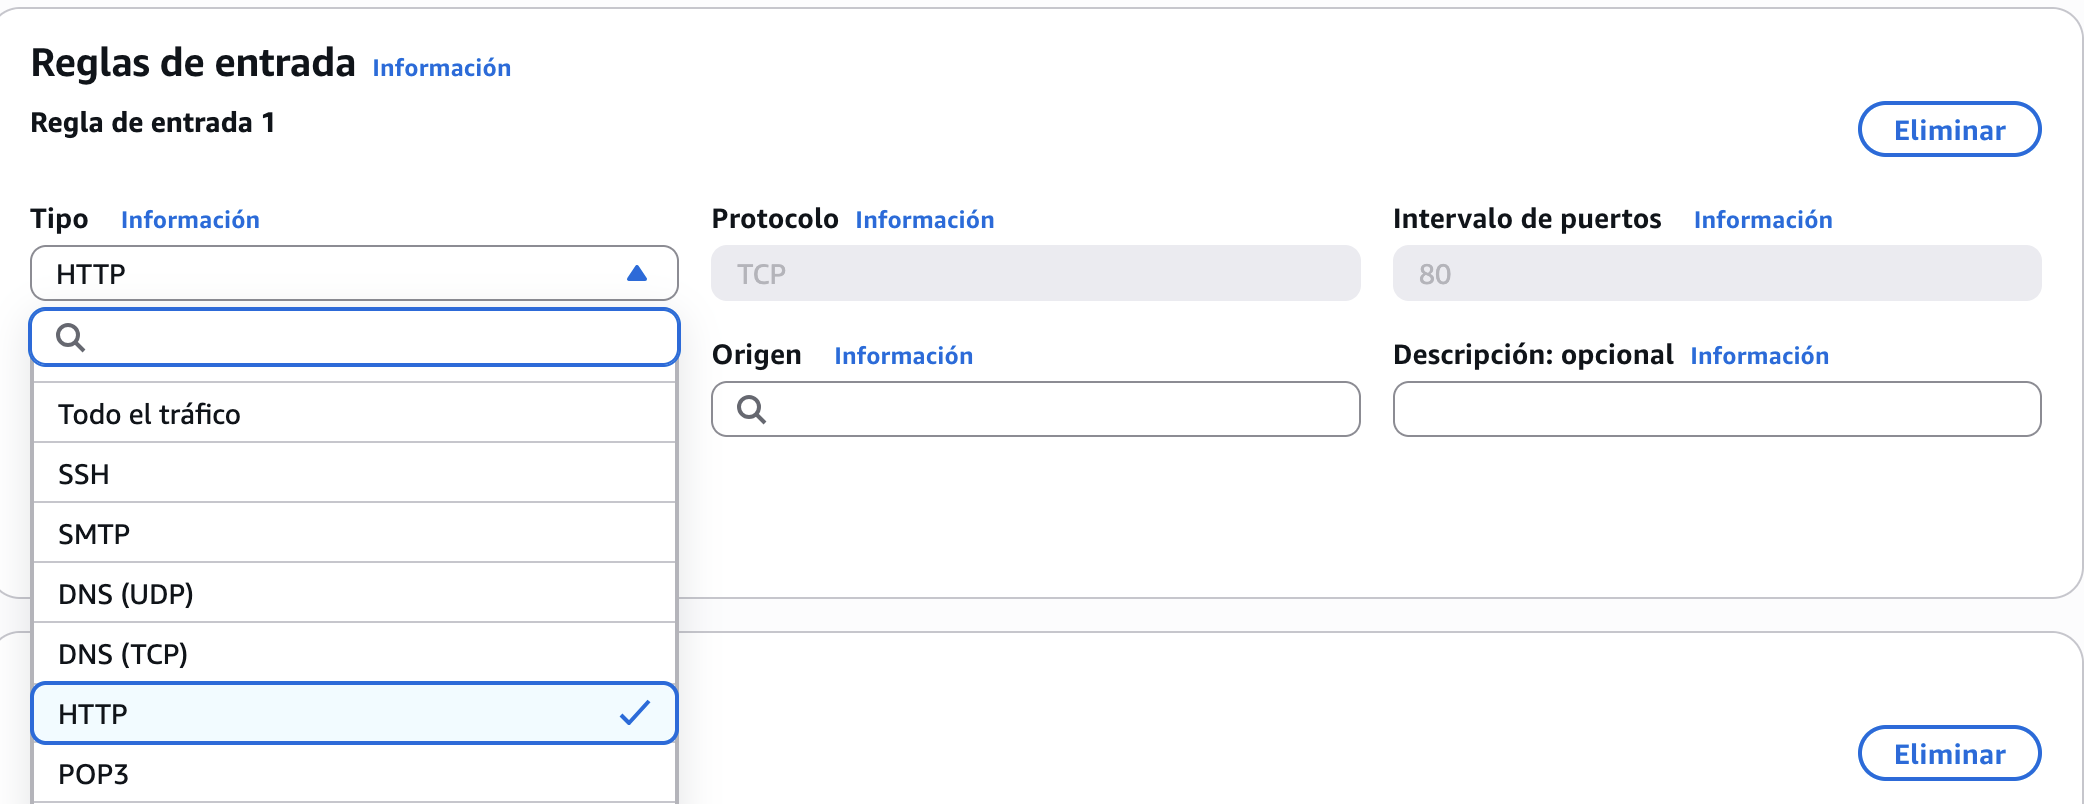Focus the Descripción: opcional text field
This screenshot has width=2084, height=804.
[1716, 409]
